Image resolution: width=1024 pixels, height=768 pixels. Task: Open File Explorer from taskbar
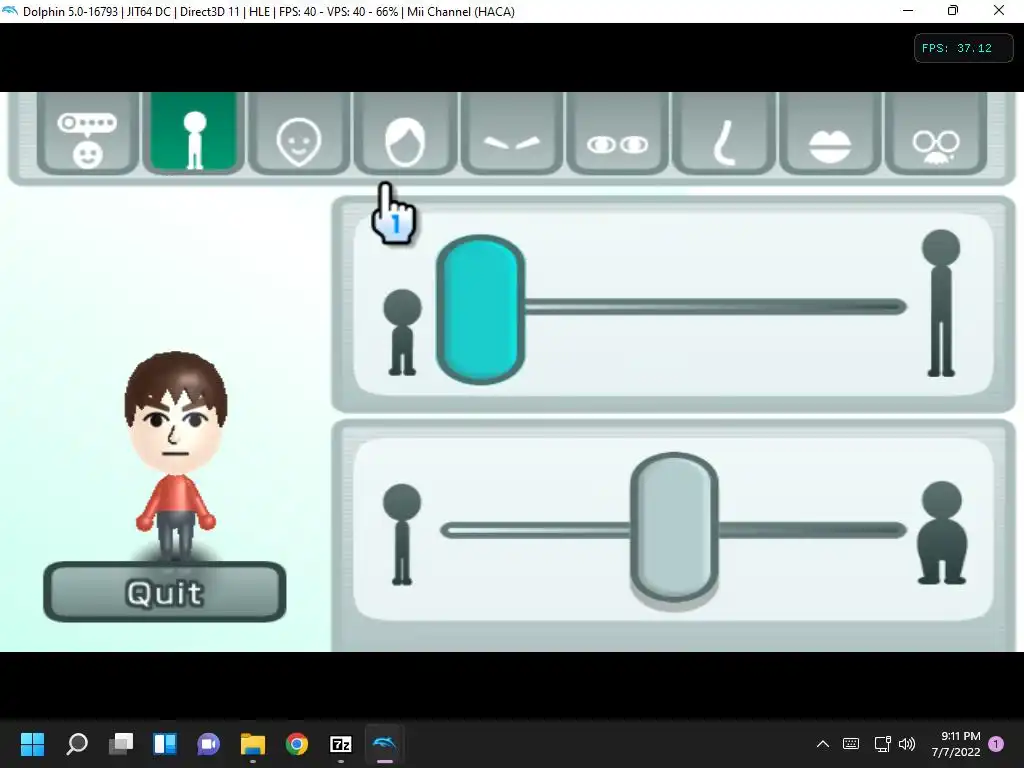pos(253,744)
